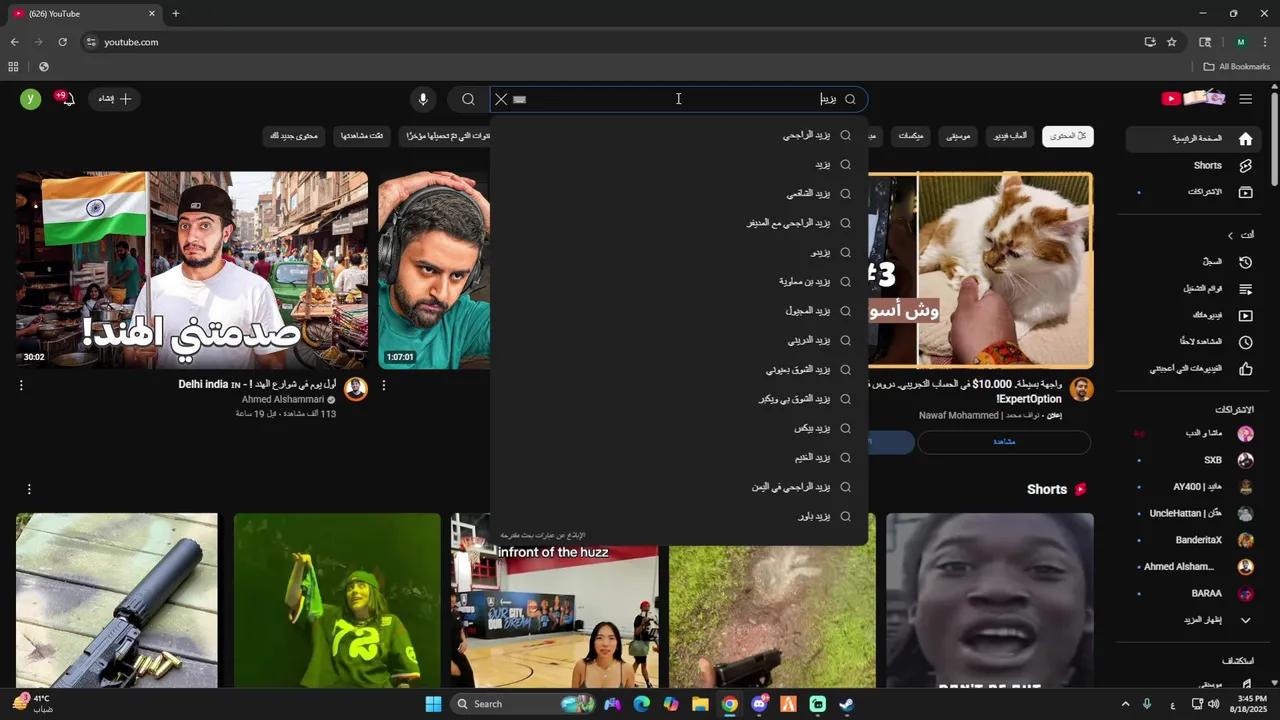Select the محتوى جديد لك filter chip

pos(295,136)
